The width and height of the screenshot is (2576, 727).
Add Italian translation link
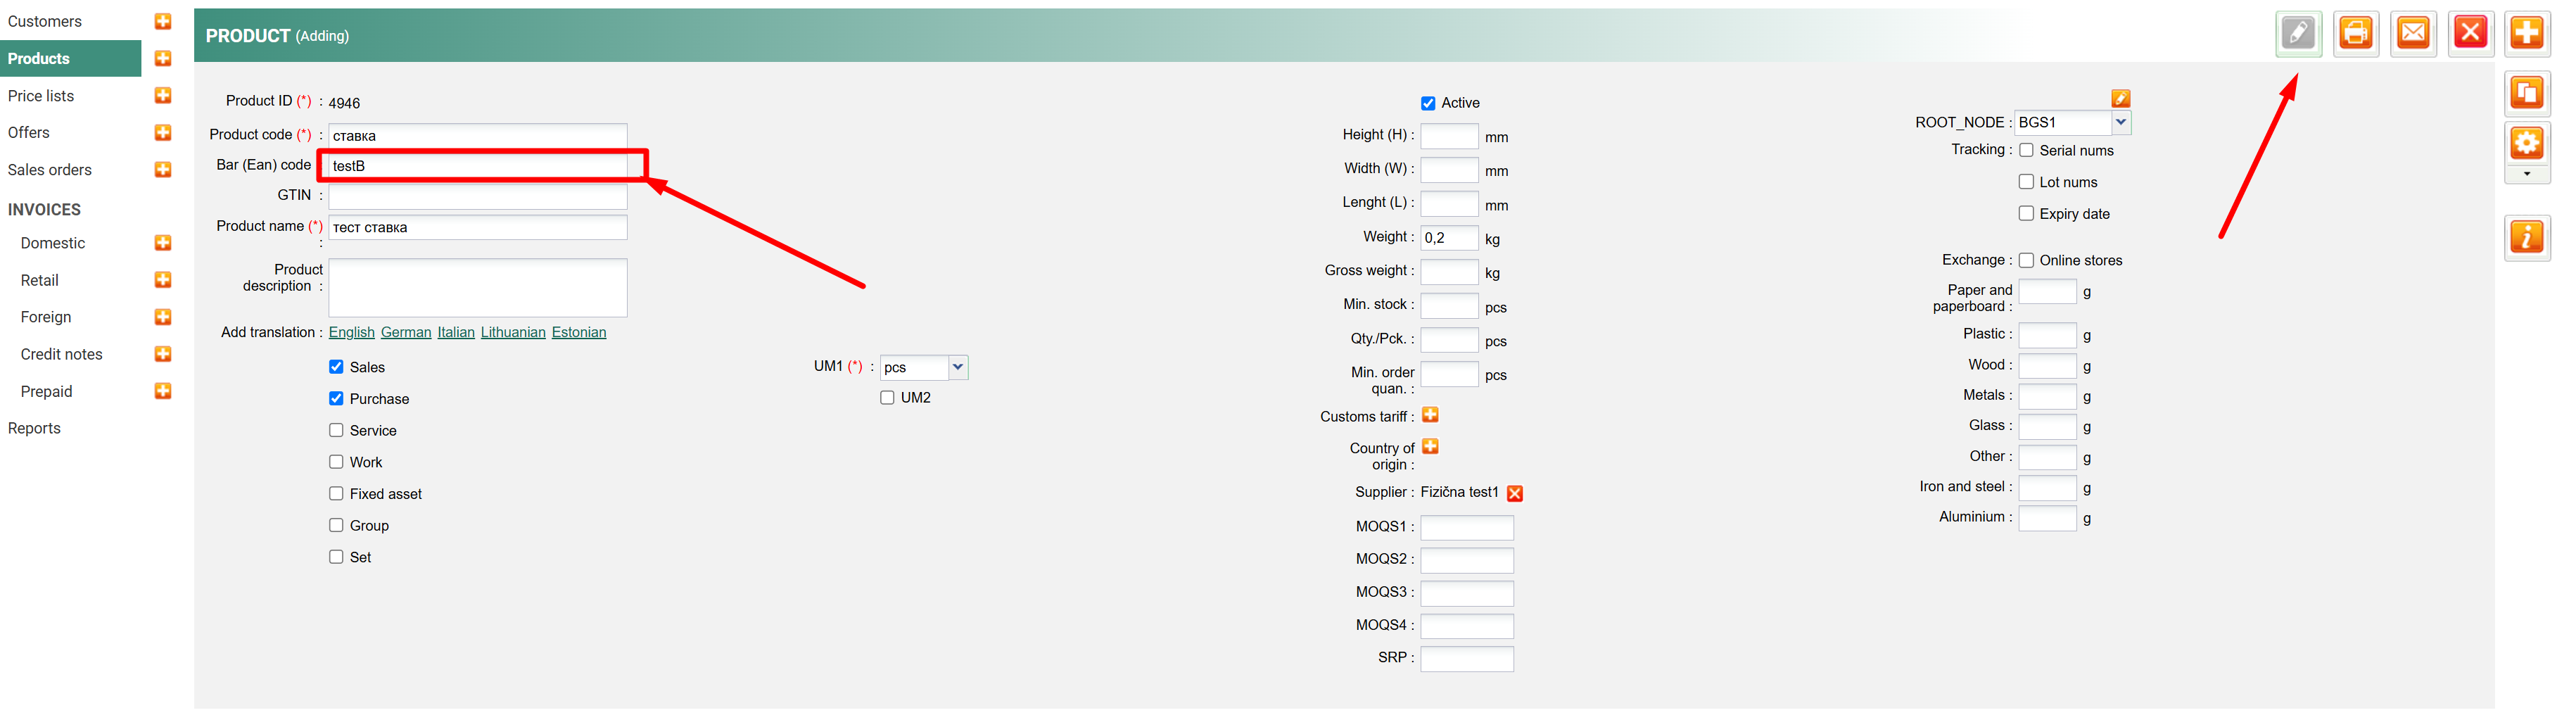(456, 332)
